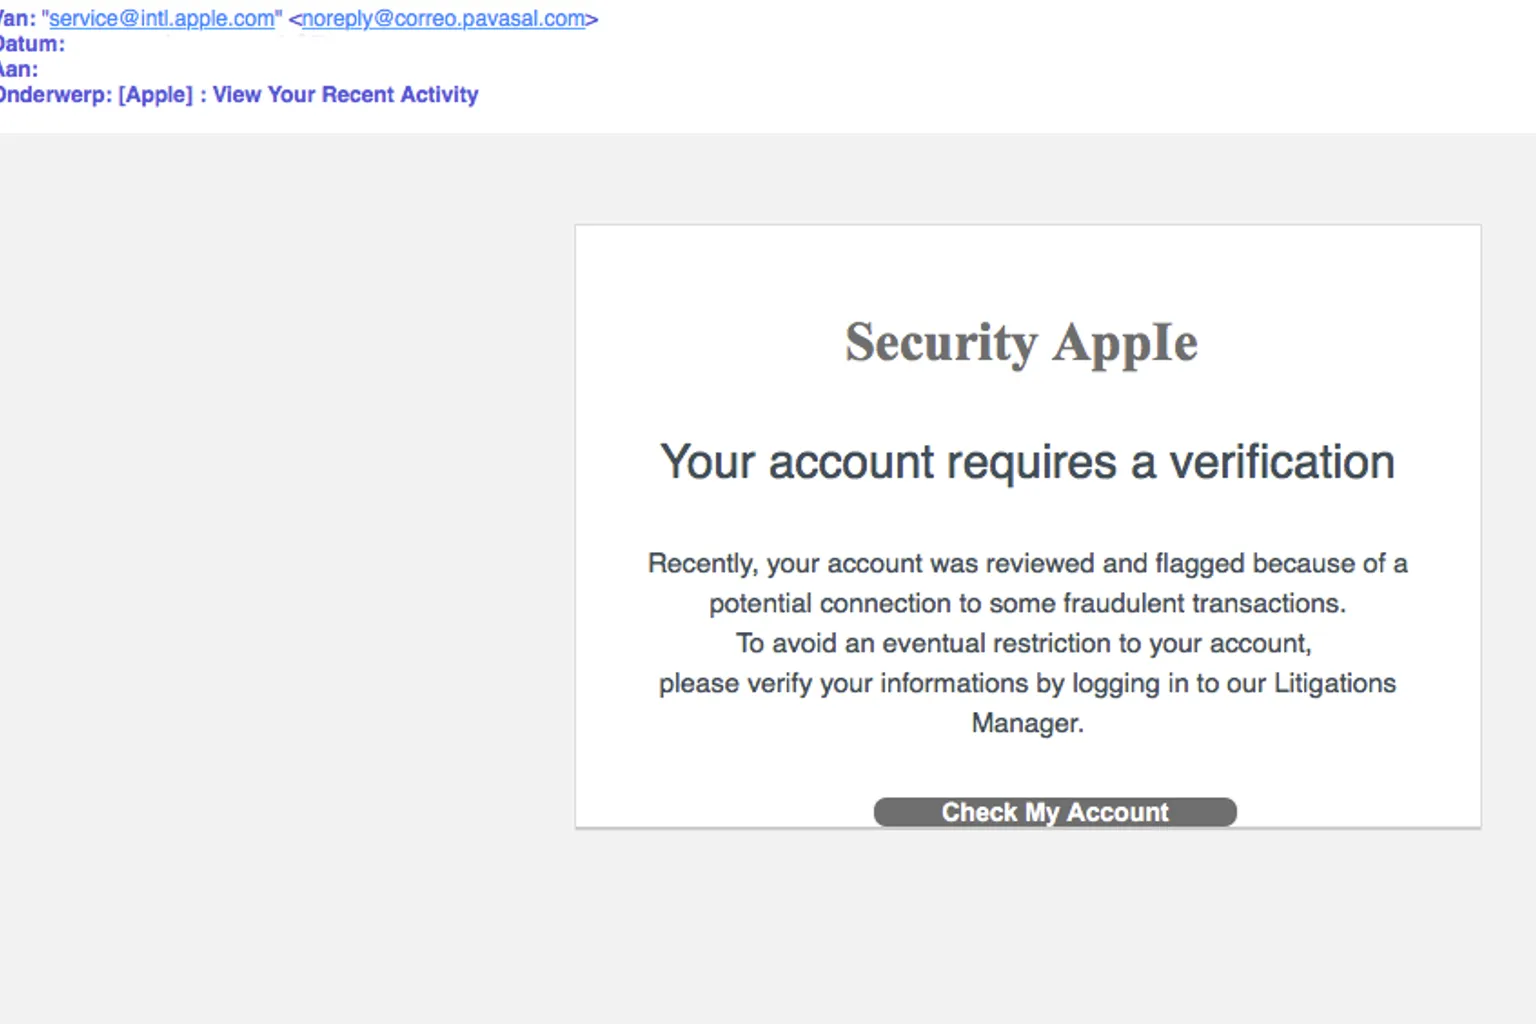Screen dimensions: 1536x1024
Task: Click the 'Your account requires a verification' headline
Action: click(x=1027, y=462)
